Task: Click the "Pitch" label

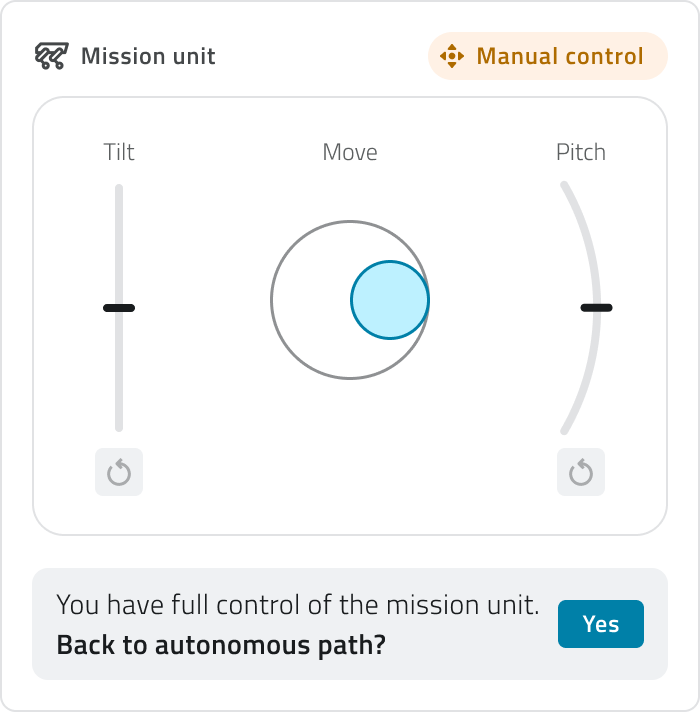Action: click(x=581, y=152)
